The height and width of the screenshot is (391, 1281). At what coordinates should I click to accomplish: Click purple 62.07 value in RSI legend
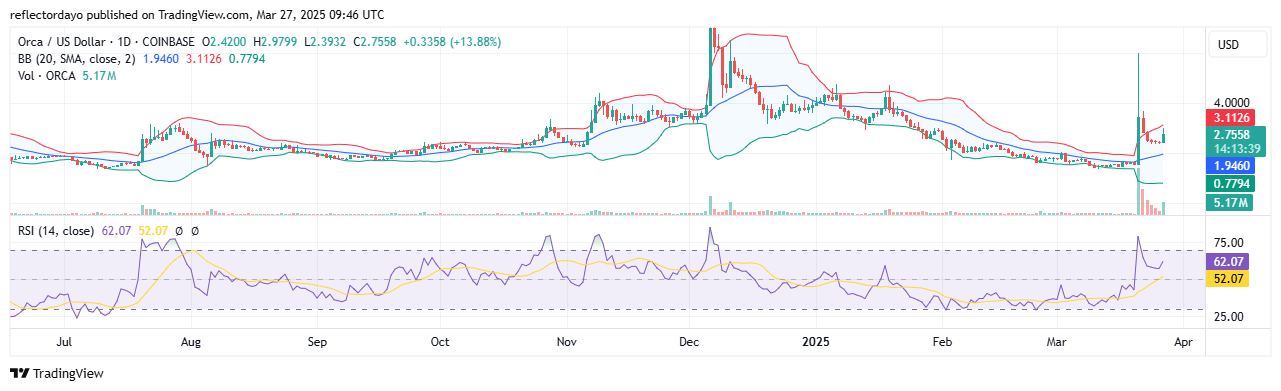point(116,231)
